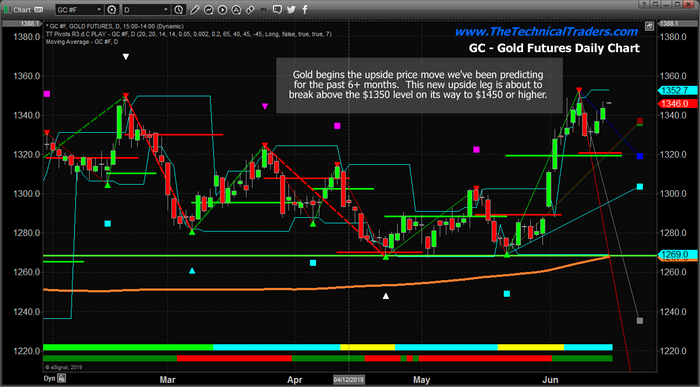Click the TheTechnicalTraders.com link
The image size is (700, 387).
coord(546,32)
